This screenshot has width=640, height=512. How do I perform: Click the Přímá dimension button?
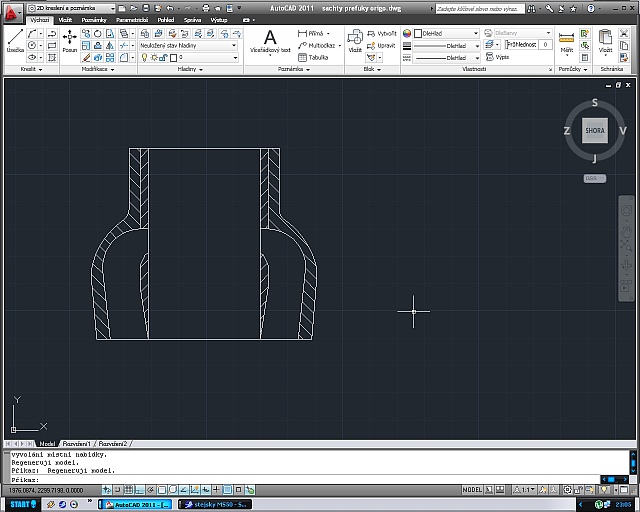tap(313, 33)
